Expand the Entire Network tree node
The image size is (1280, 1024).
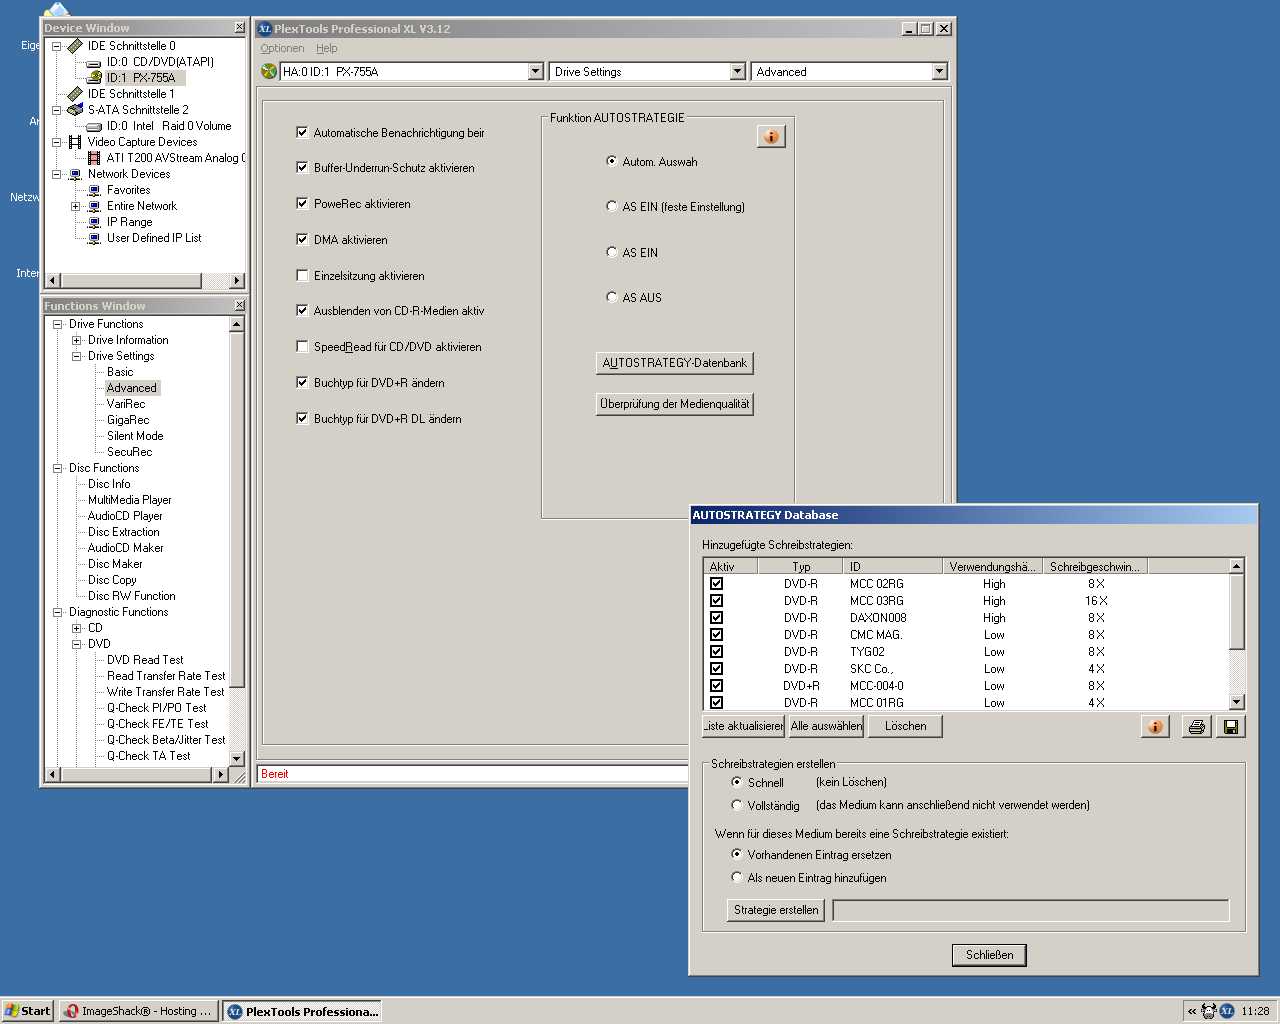pyautogui.click(x=76, y=206)
